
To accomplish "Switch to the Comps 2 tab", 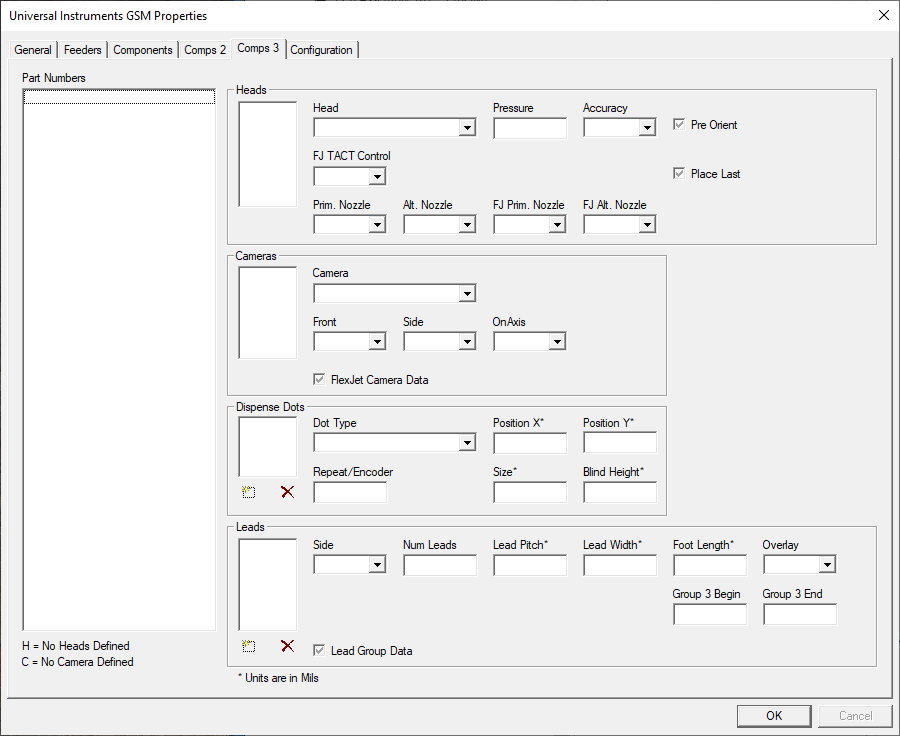I will pos(205,49).
